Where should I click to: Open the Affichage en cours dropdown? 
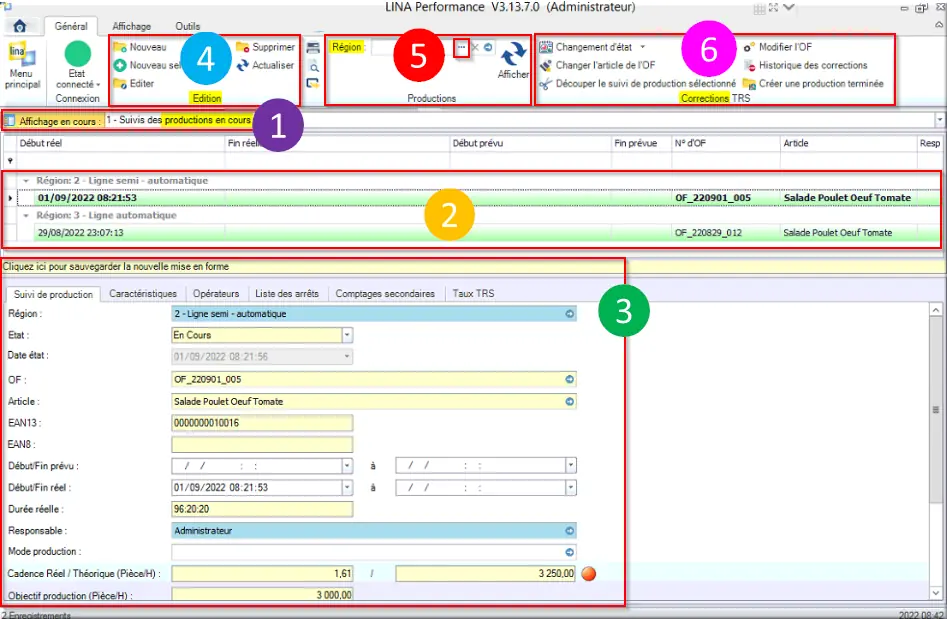939,120
